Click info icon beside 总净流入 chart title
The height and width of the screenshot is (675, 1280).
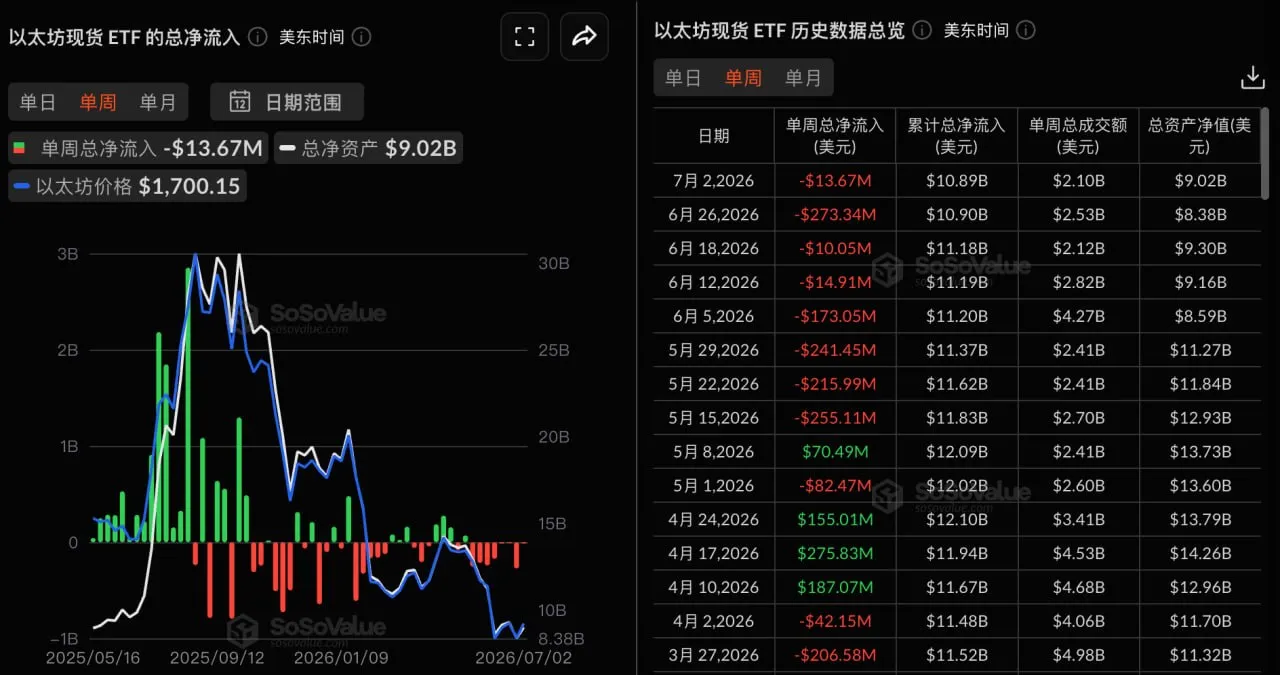point(258,37)
